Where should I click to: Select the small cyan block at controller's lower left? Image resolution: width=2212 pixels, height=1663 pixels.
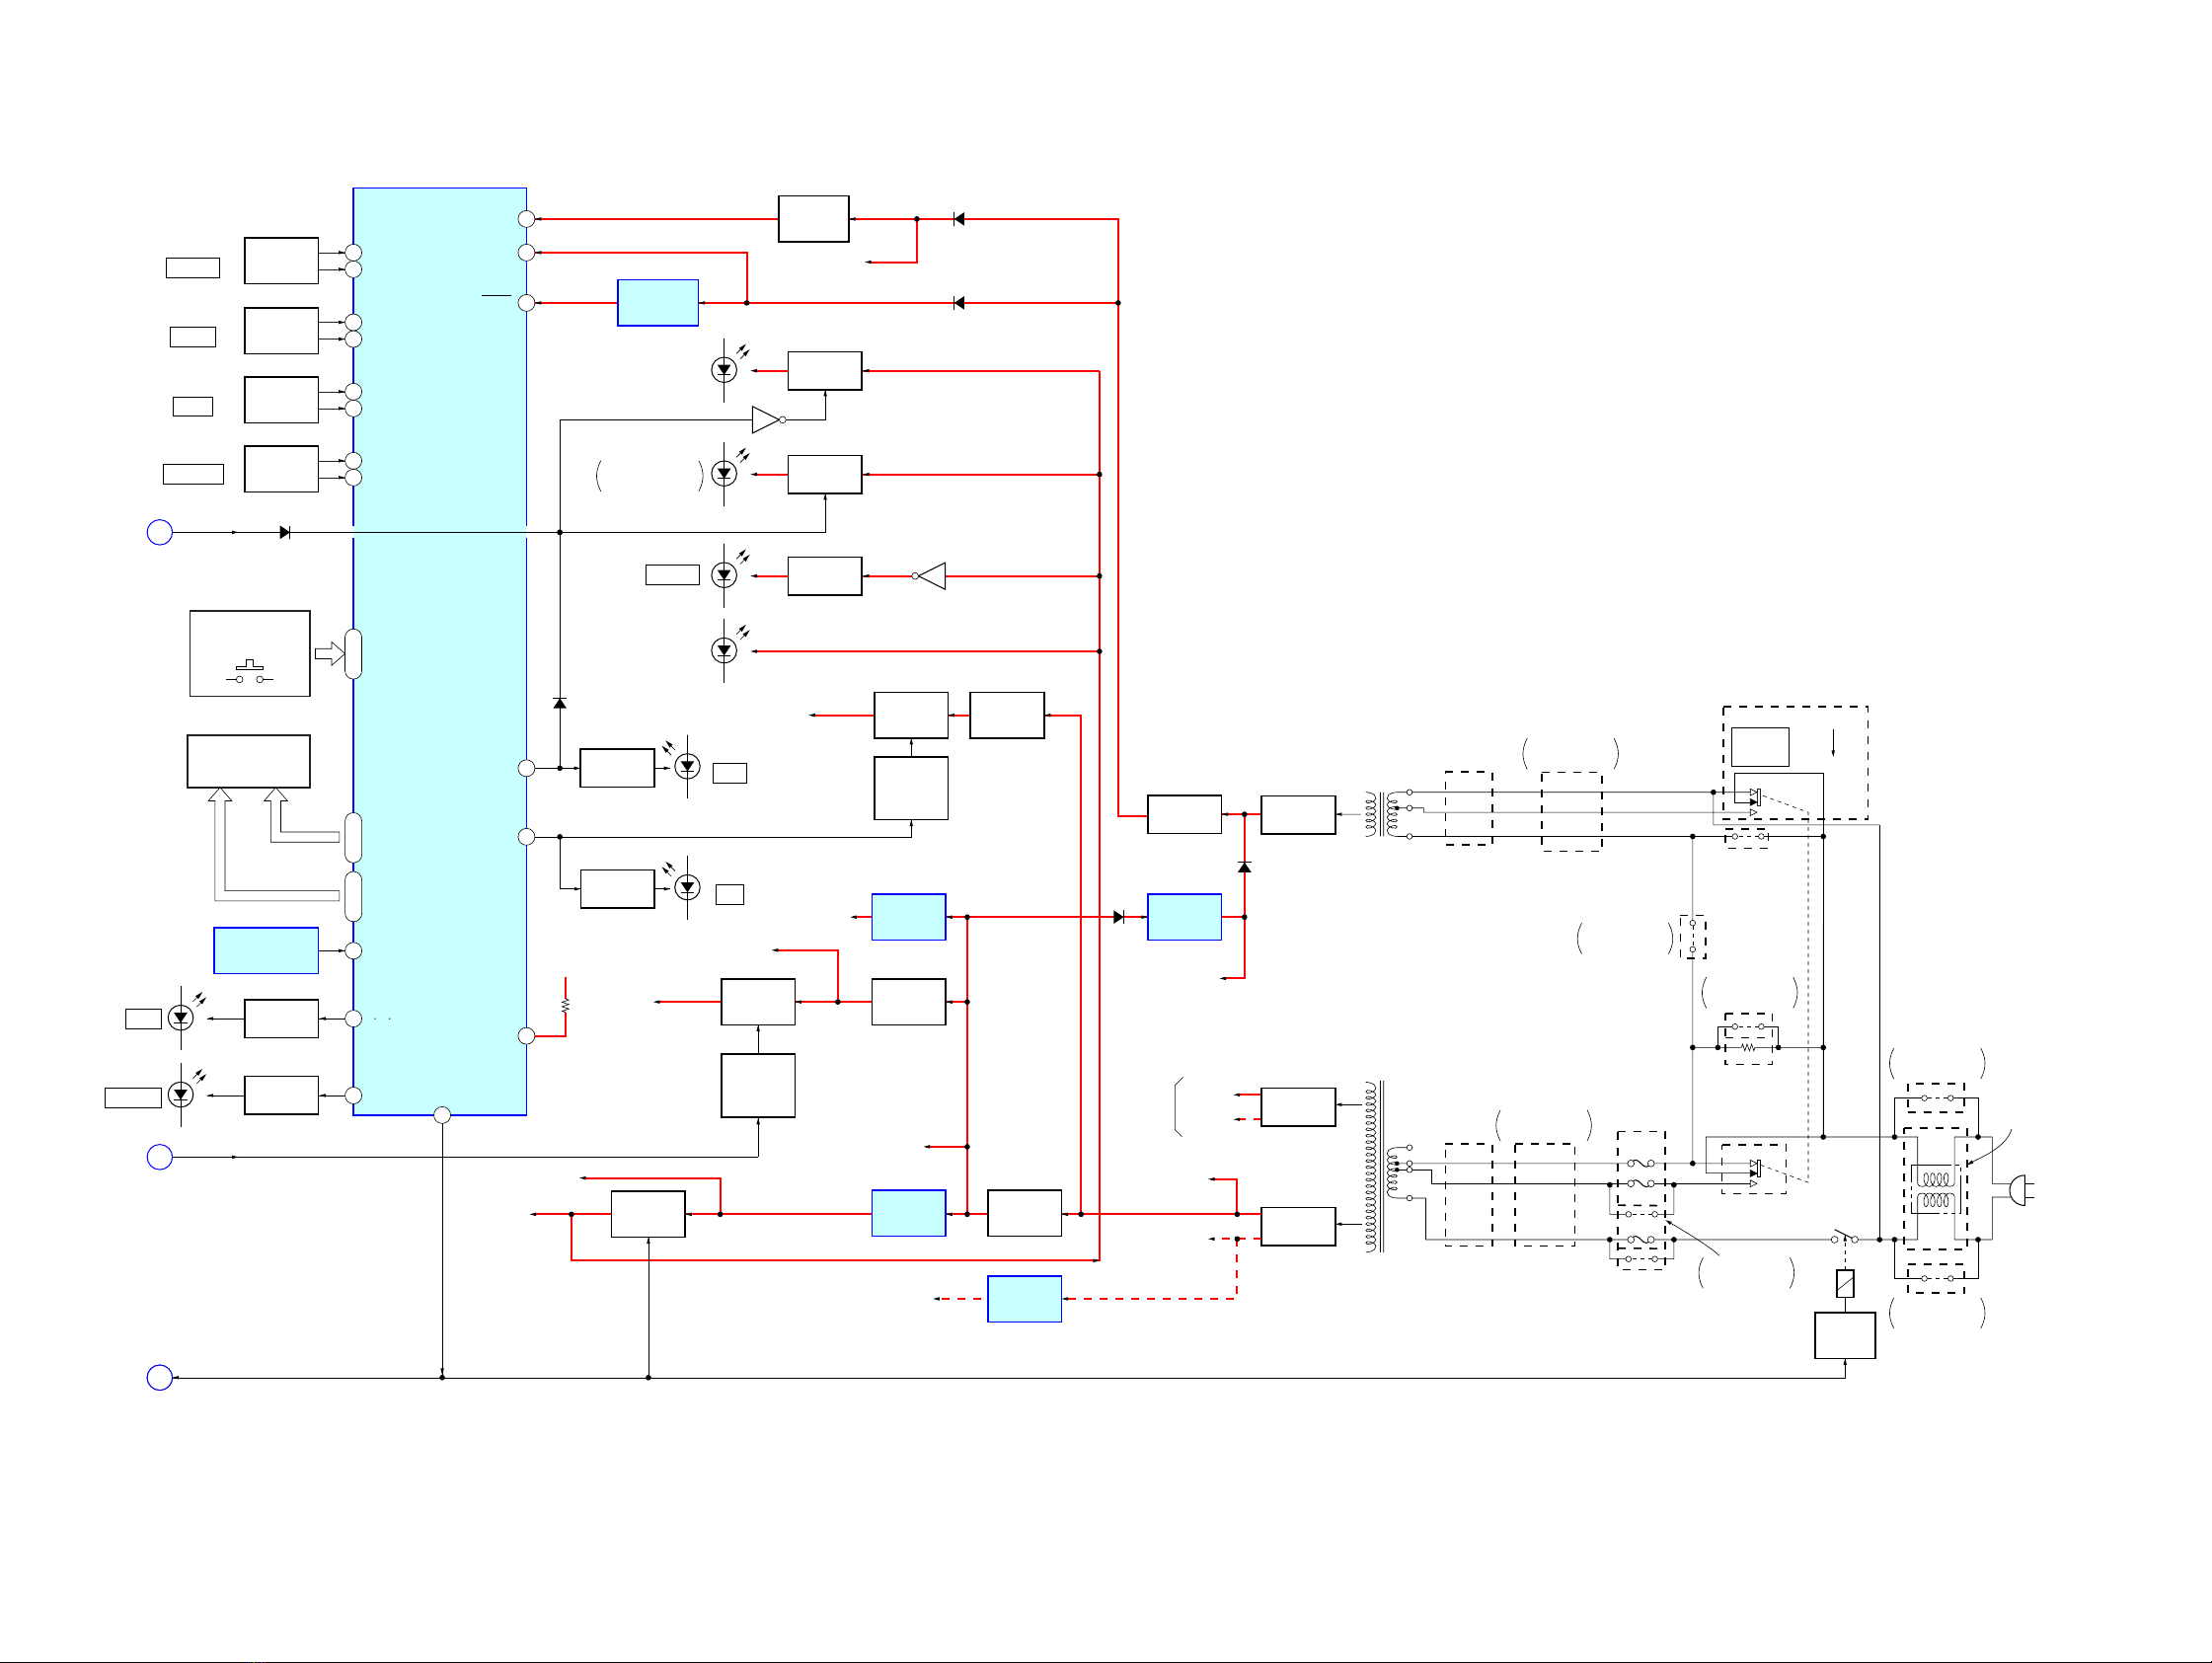click(x=266, y=951)
